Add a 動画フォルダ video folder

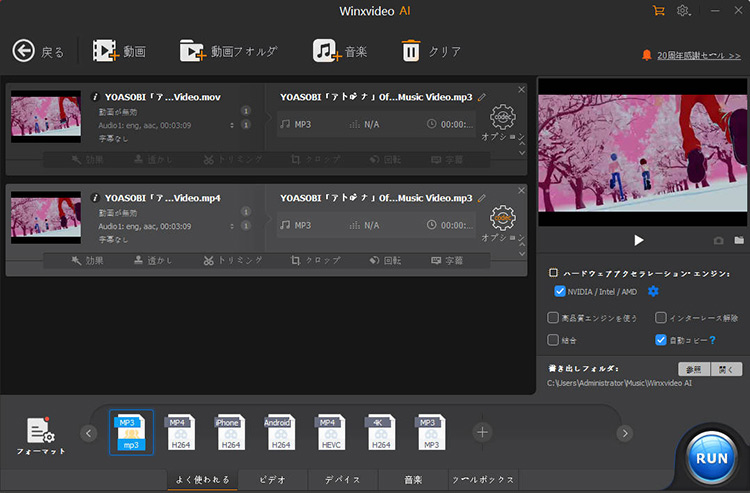pyautogui.click(x=229, y=51)
